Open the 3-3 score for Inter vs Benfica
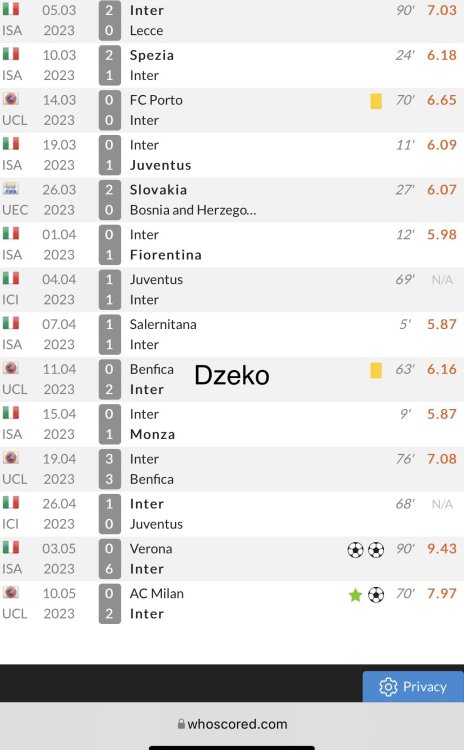 (x=110, y=469)
